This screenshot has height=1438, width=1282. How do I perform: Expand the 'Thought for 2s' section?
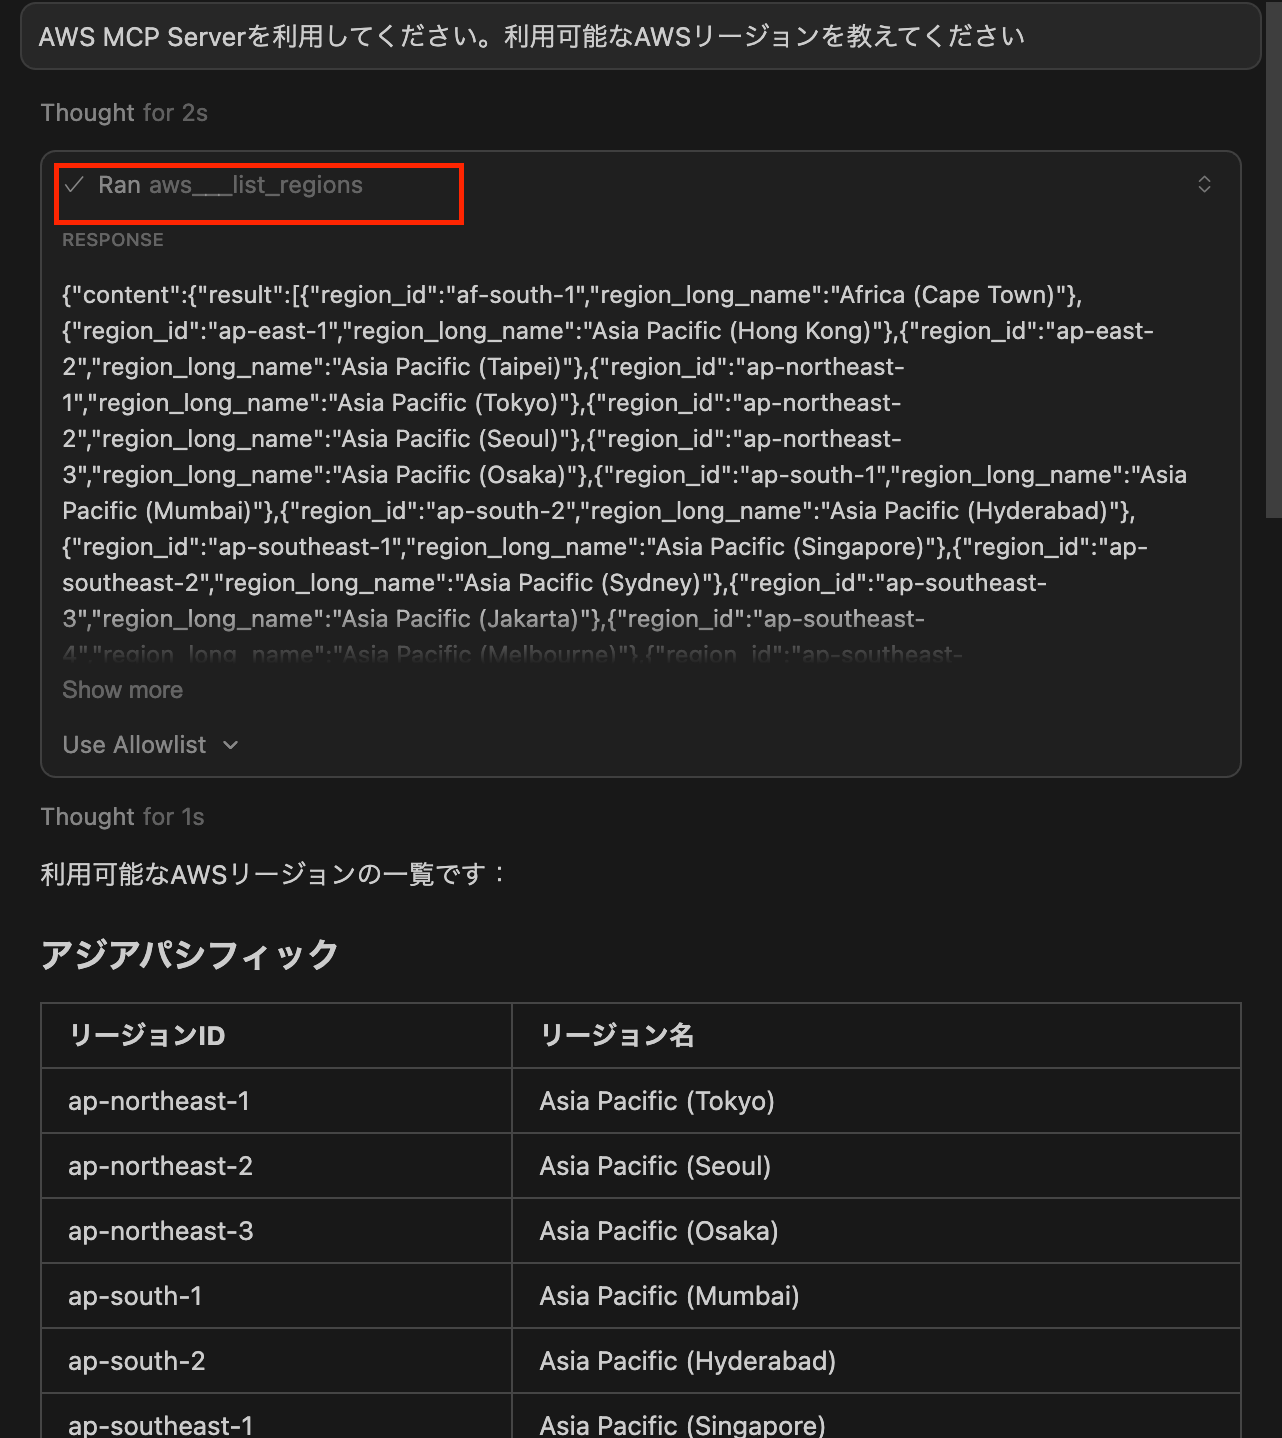click(123, 112)
